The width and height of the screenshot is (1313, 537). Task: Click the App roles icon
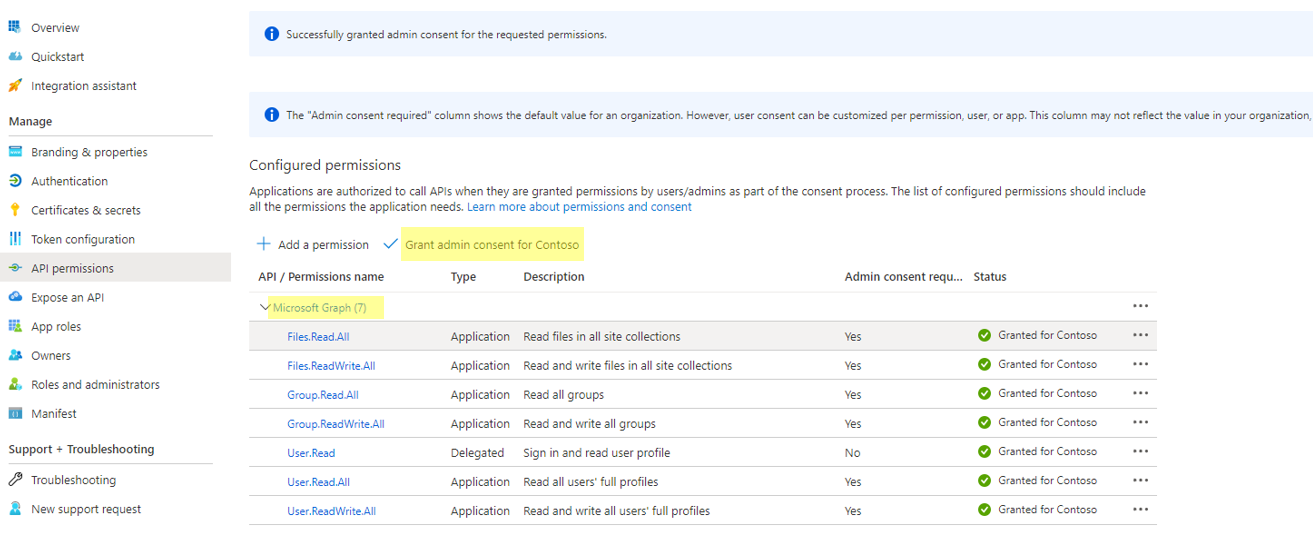pos(15,326)
